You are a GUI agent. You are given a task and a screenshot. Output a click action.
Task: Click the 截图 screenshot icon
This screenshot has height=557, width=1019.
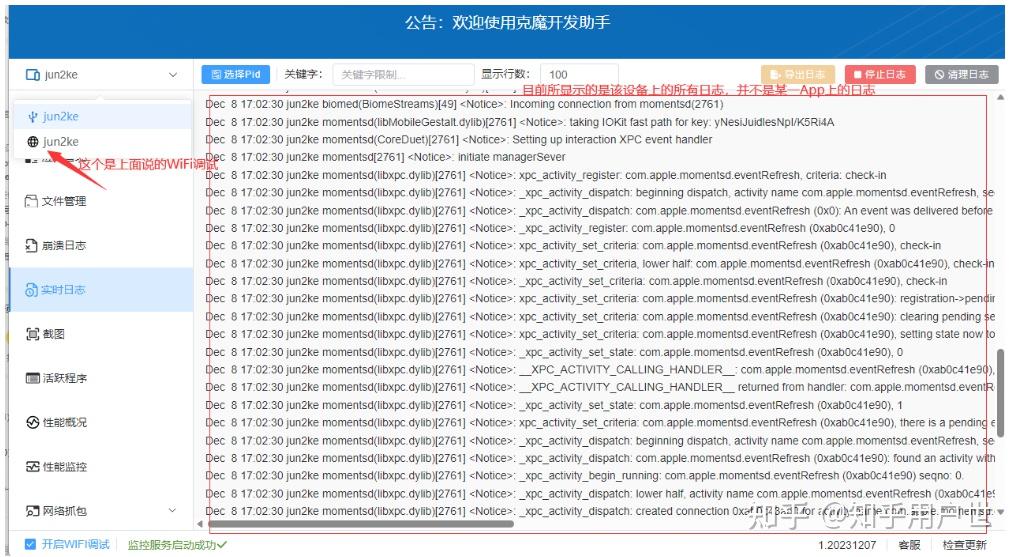(32, 334)
